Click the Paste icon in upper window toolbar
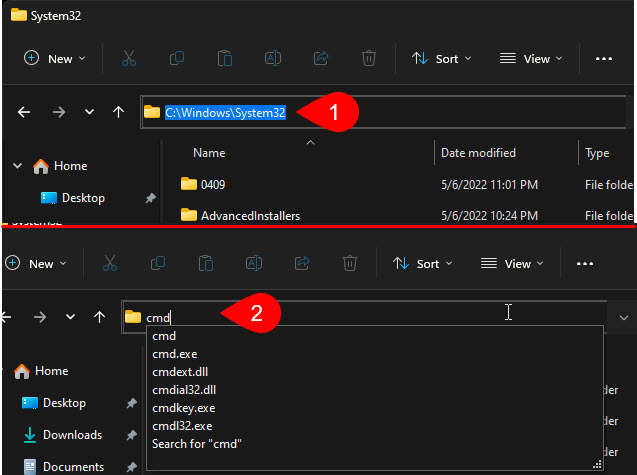637x475 pixels. (x=225, y=59)
